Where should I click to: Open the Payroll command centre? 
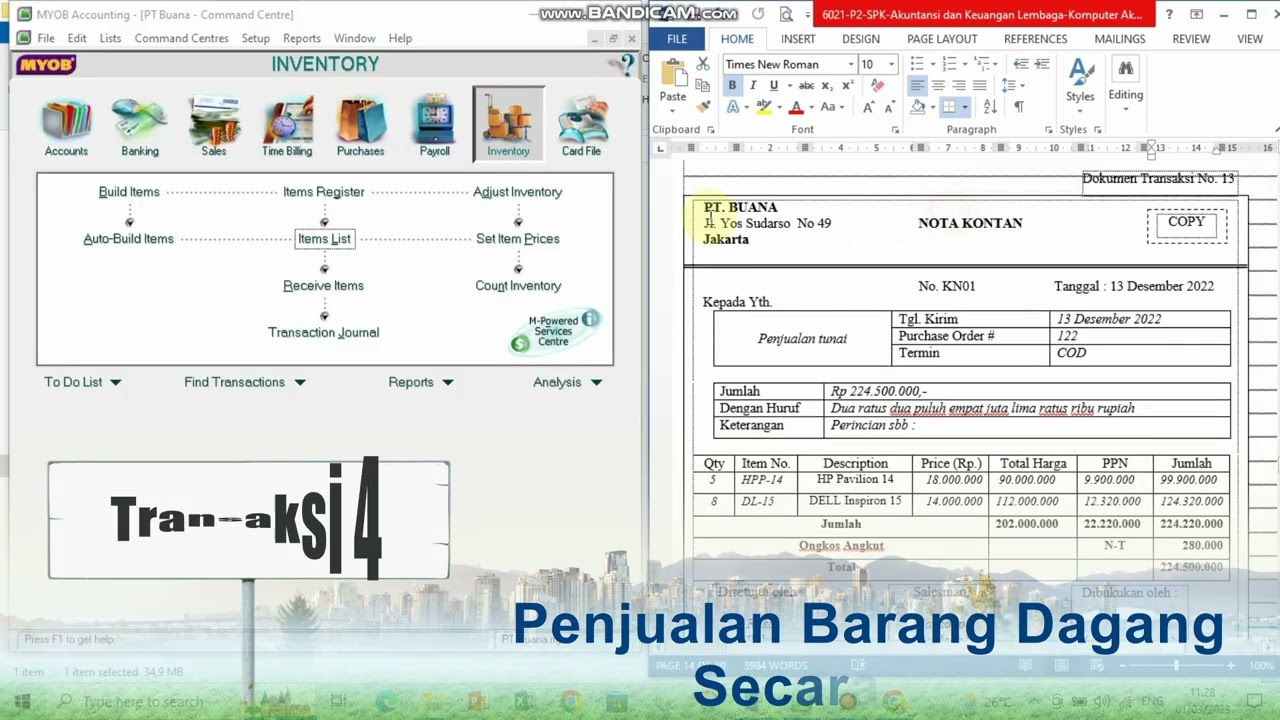(434, 125)
